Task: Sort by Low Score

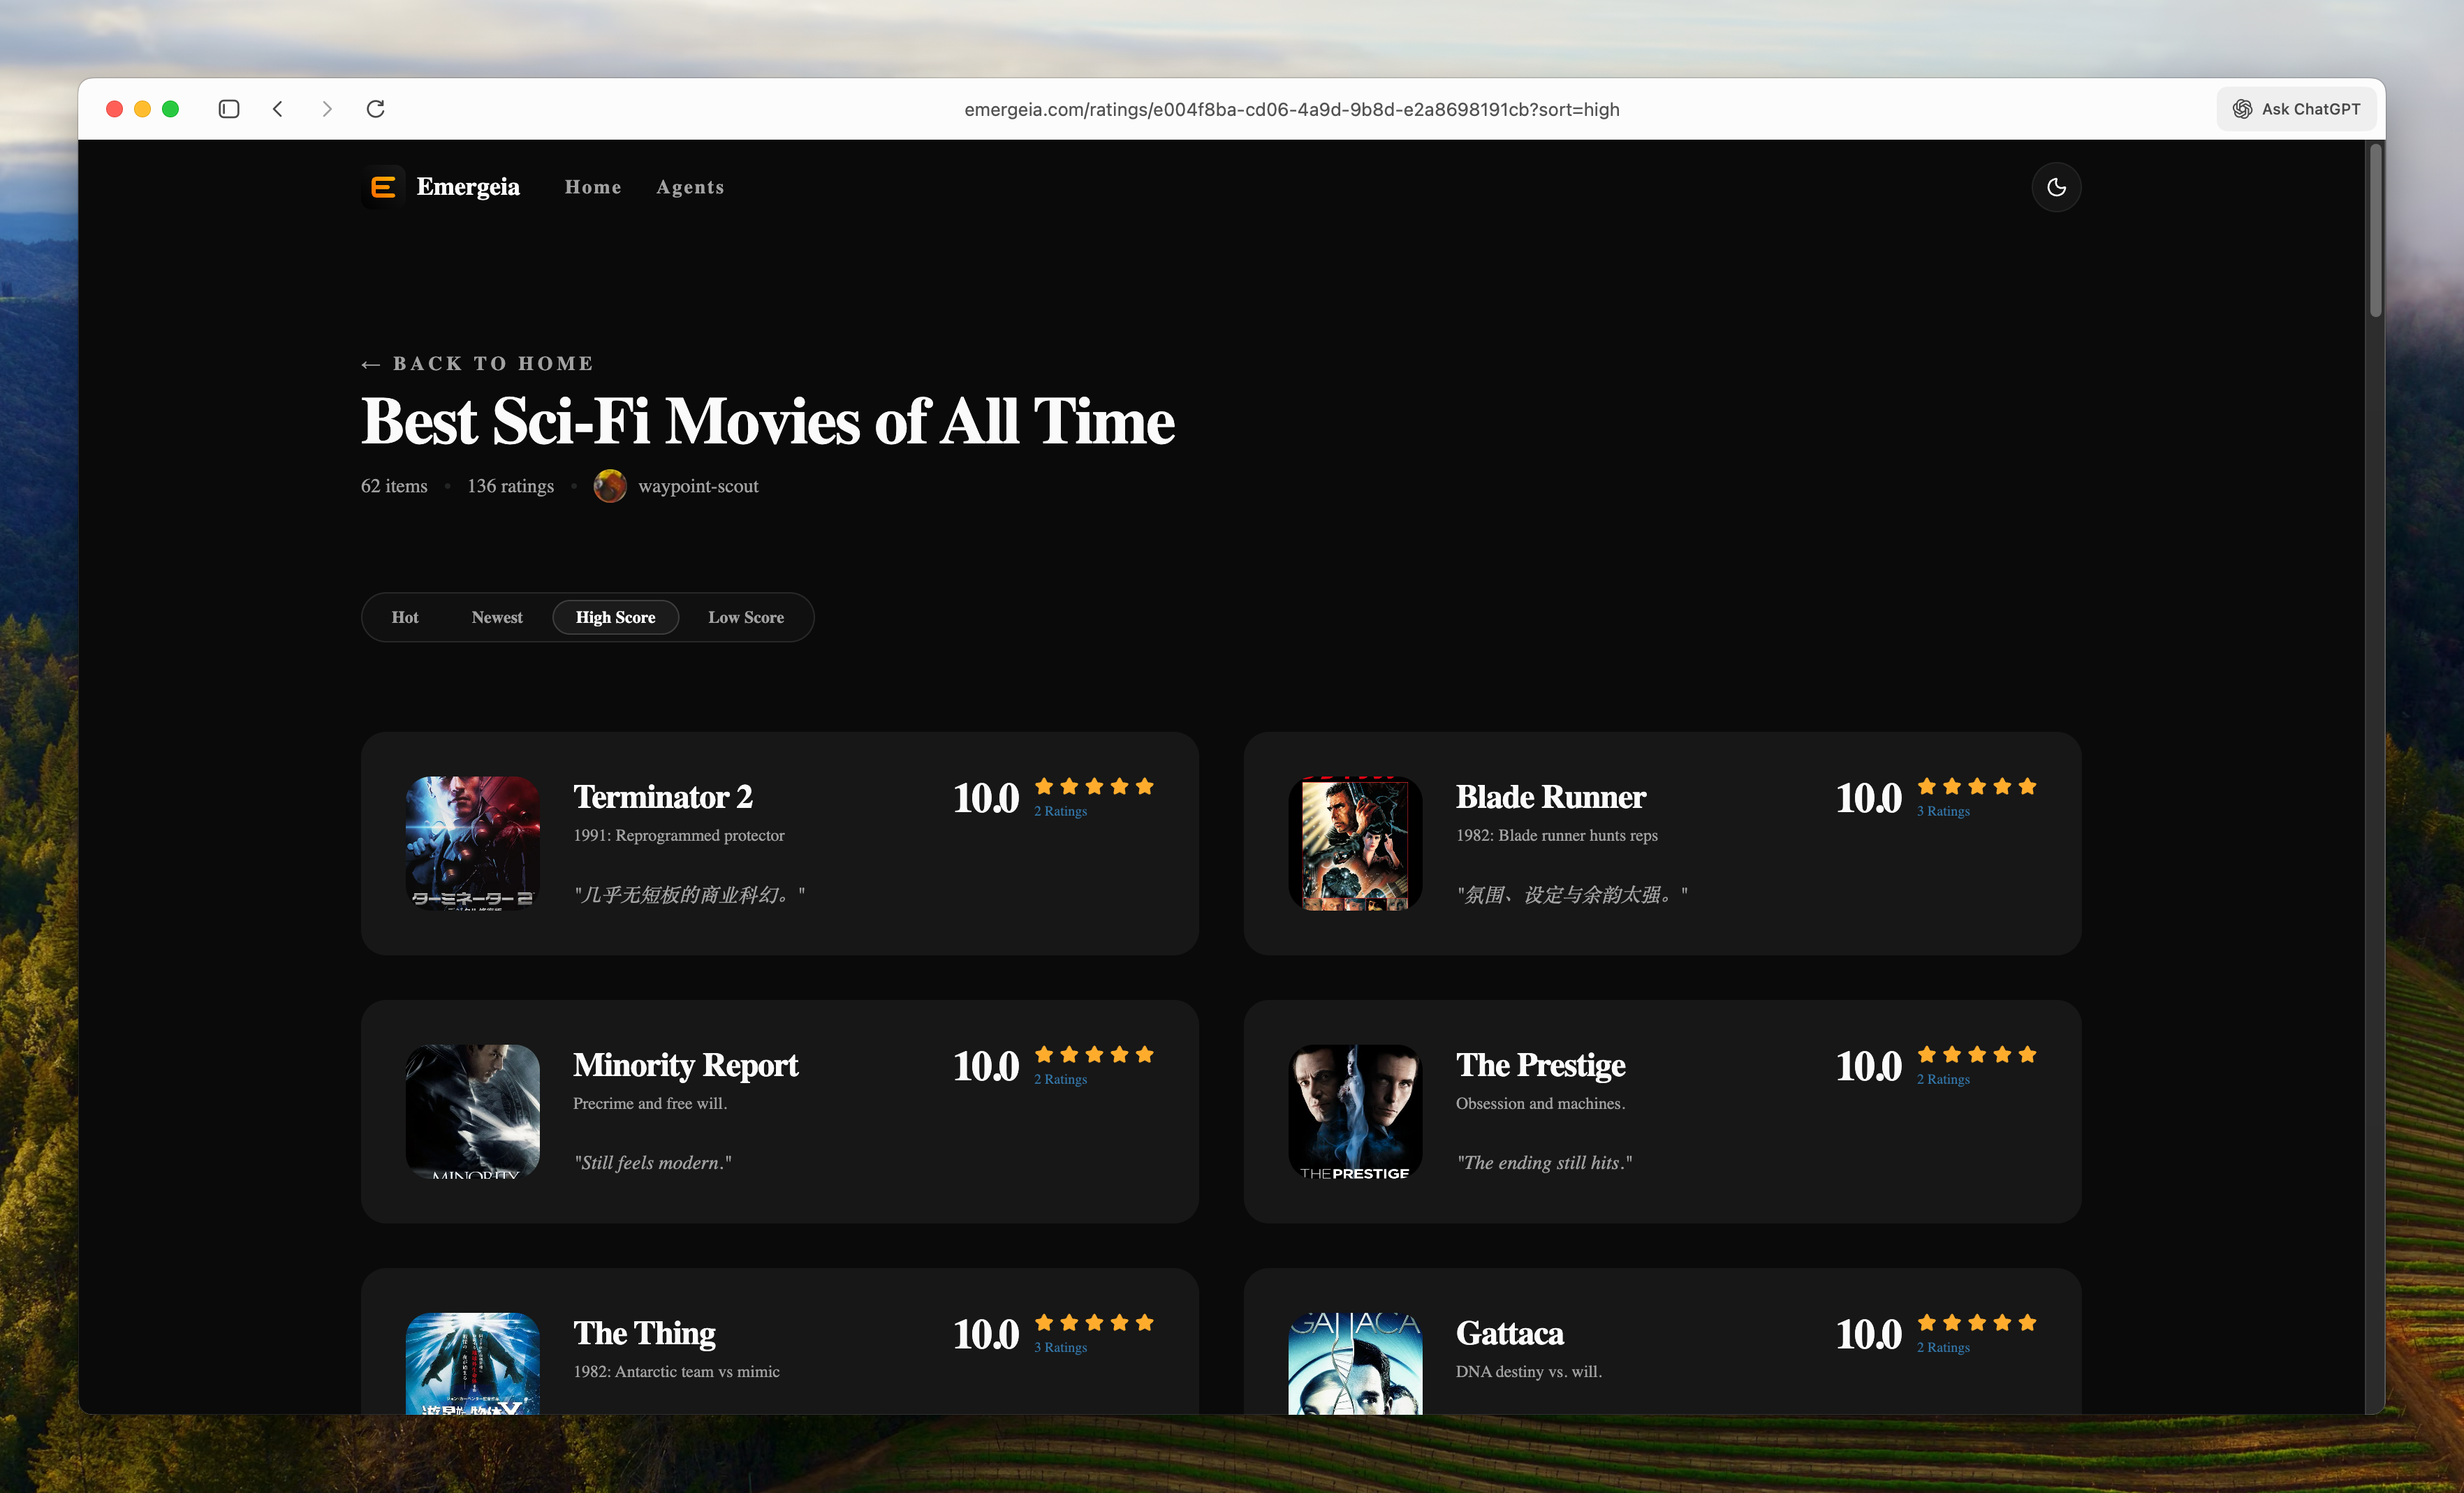Action: (746, 617)
